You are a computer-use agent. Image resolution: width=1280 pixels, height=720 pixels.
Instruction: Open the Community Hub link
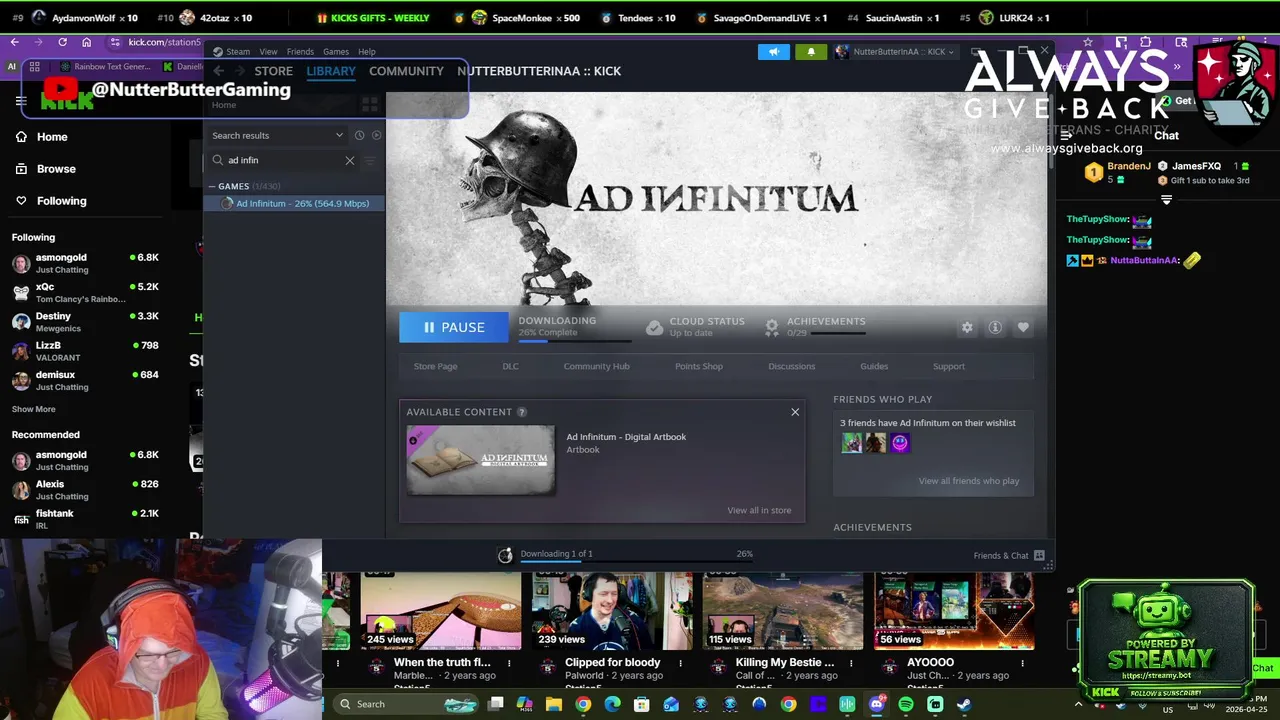(596, 366)
